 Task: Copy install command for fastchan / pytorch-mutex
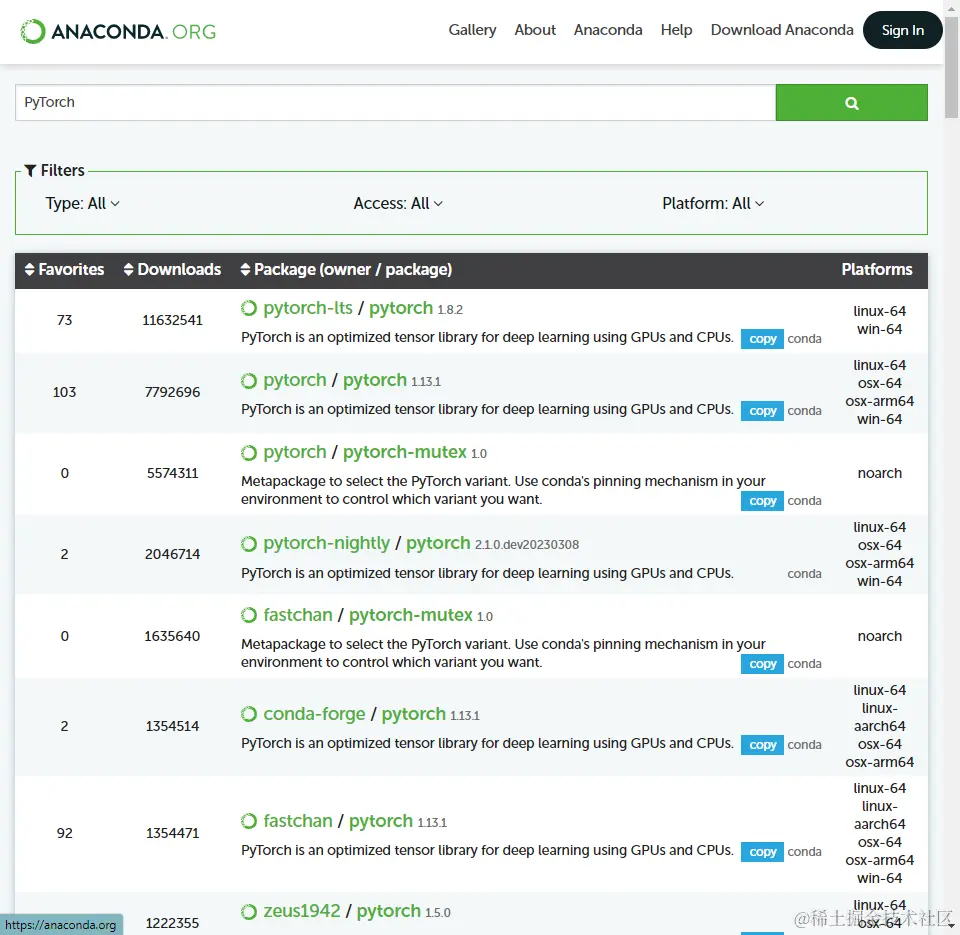pyautogui.click(x=762, y=664)
